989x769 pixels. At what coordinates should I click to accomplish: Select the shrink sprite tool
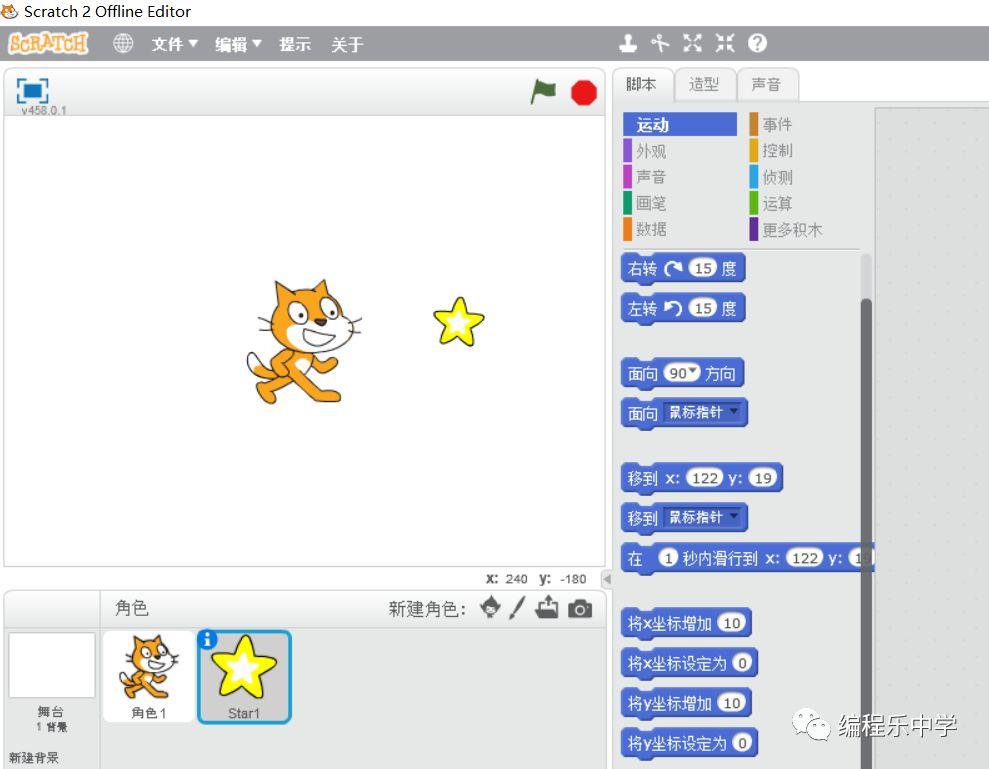click(725, 43)
